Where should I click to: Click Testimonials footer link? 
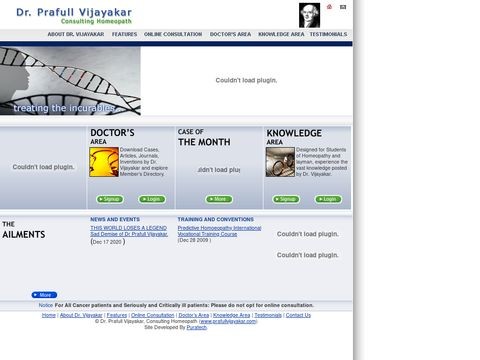pyautogui.click(x=268, y=315)
